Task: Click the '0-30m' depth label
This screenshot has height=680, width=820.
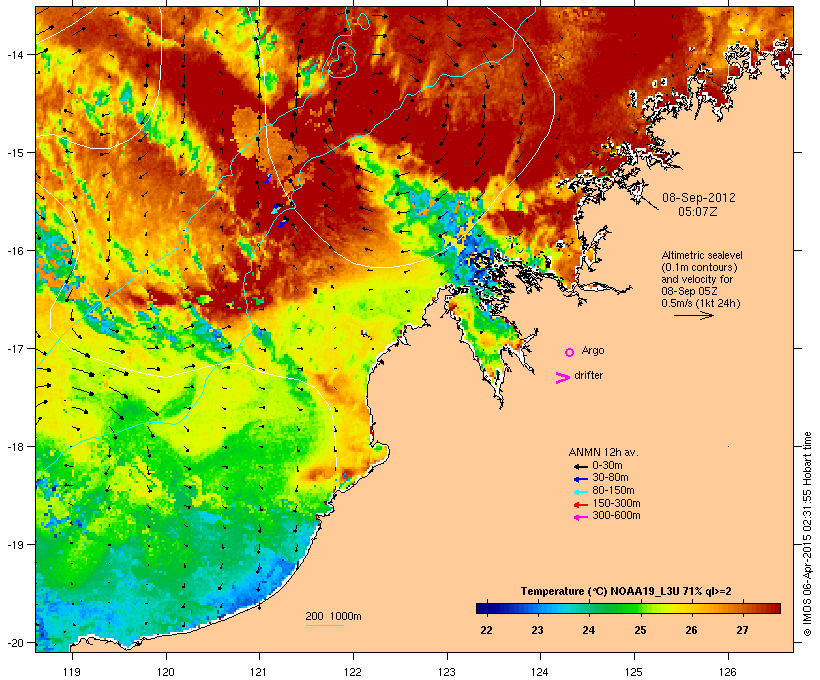Action: click(607, 465)
